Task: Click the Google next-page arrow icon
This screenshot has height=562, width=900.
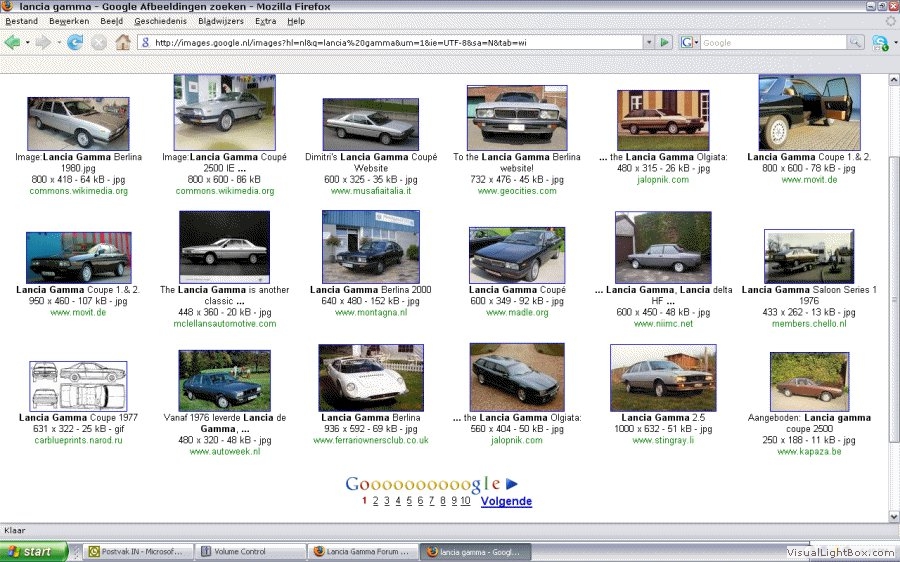Action: [x=512, y=484]
